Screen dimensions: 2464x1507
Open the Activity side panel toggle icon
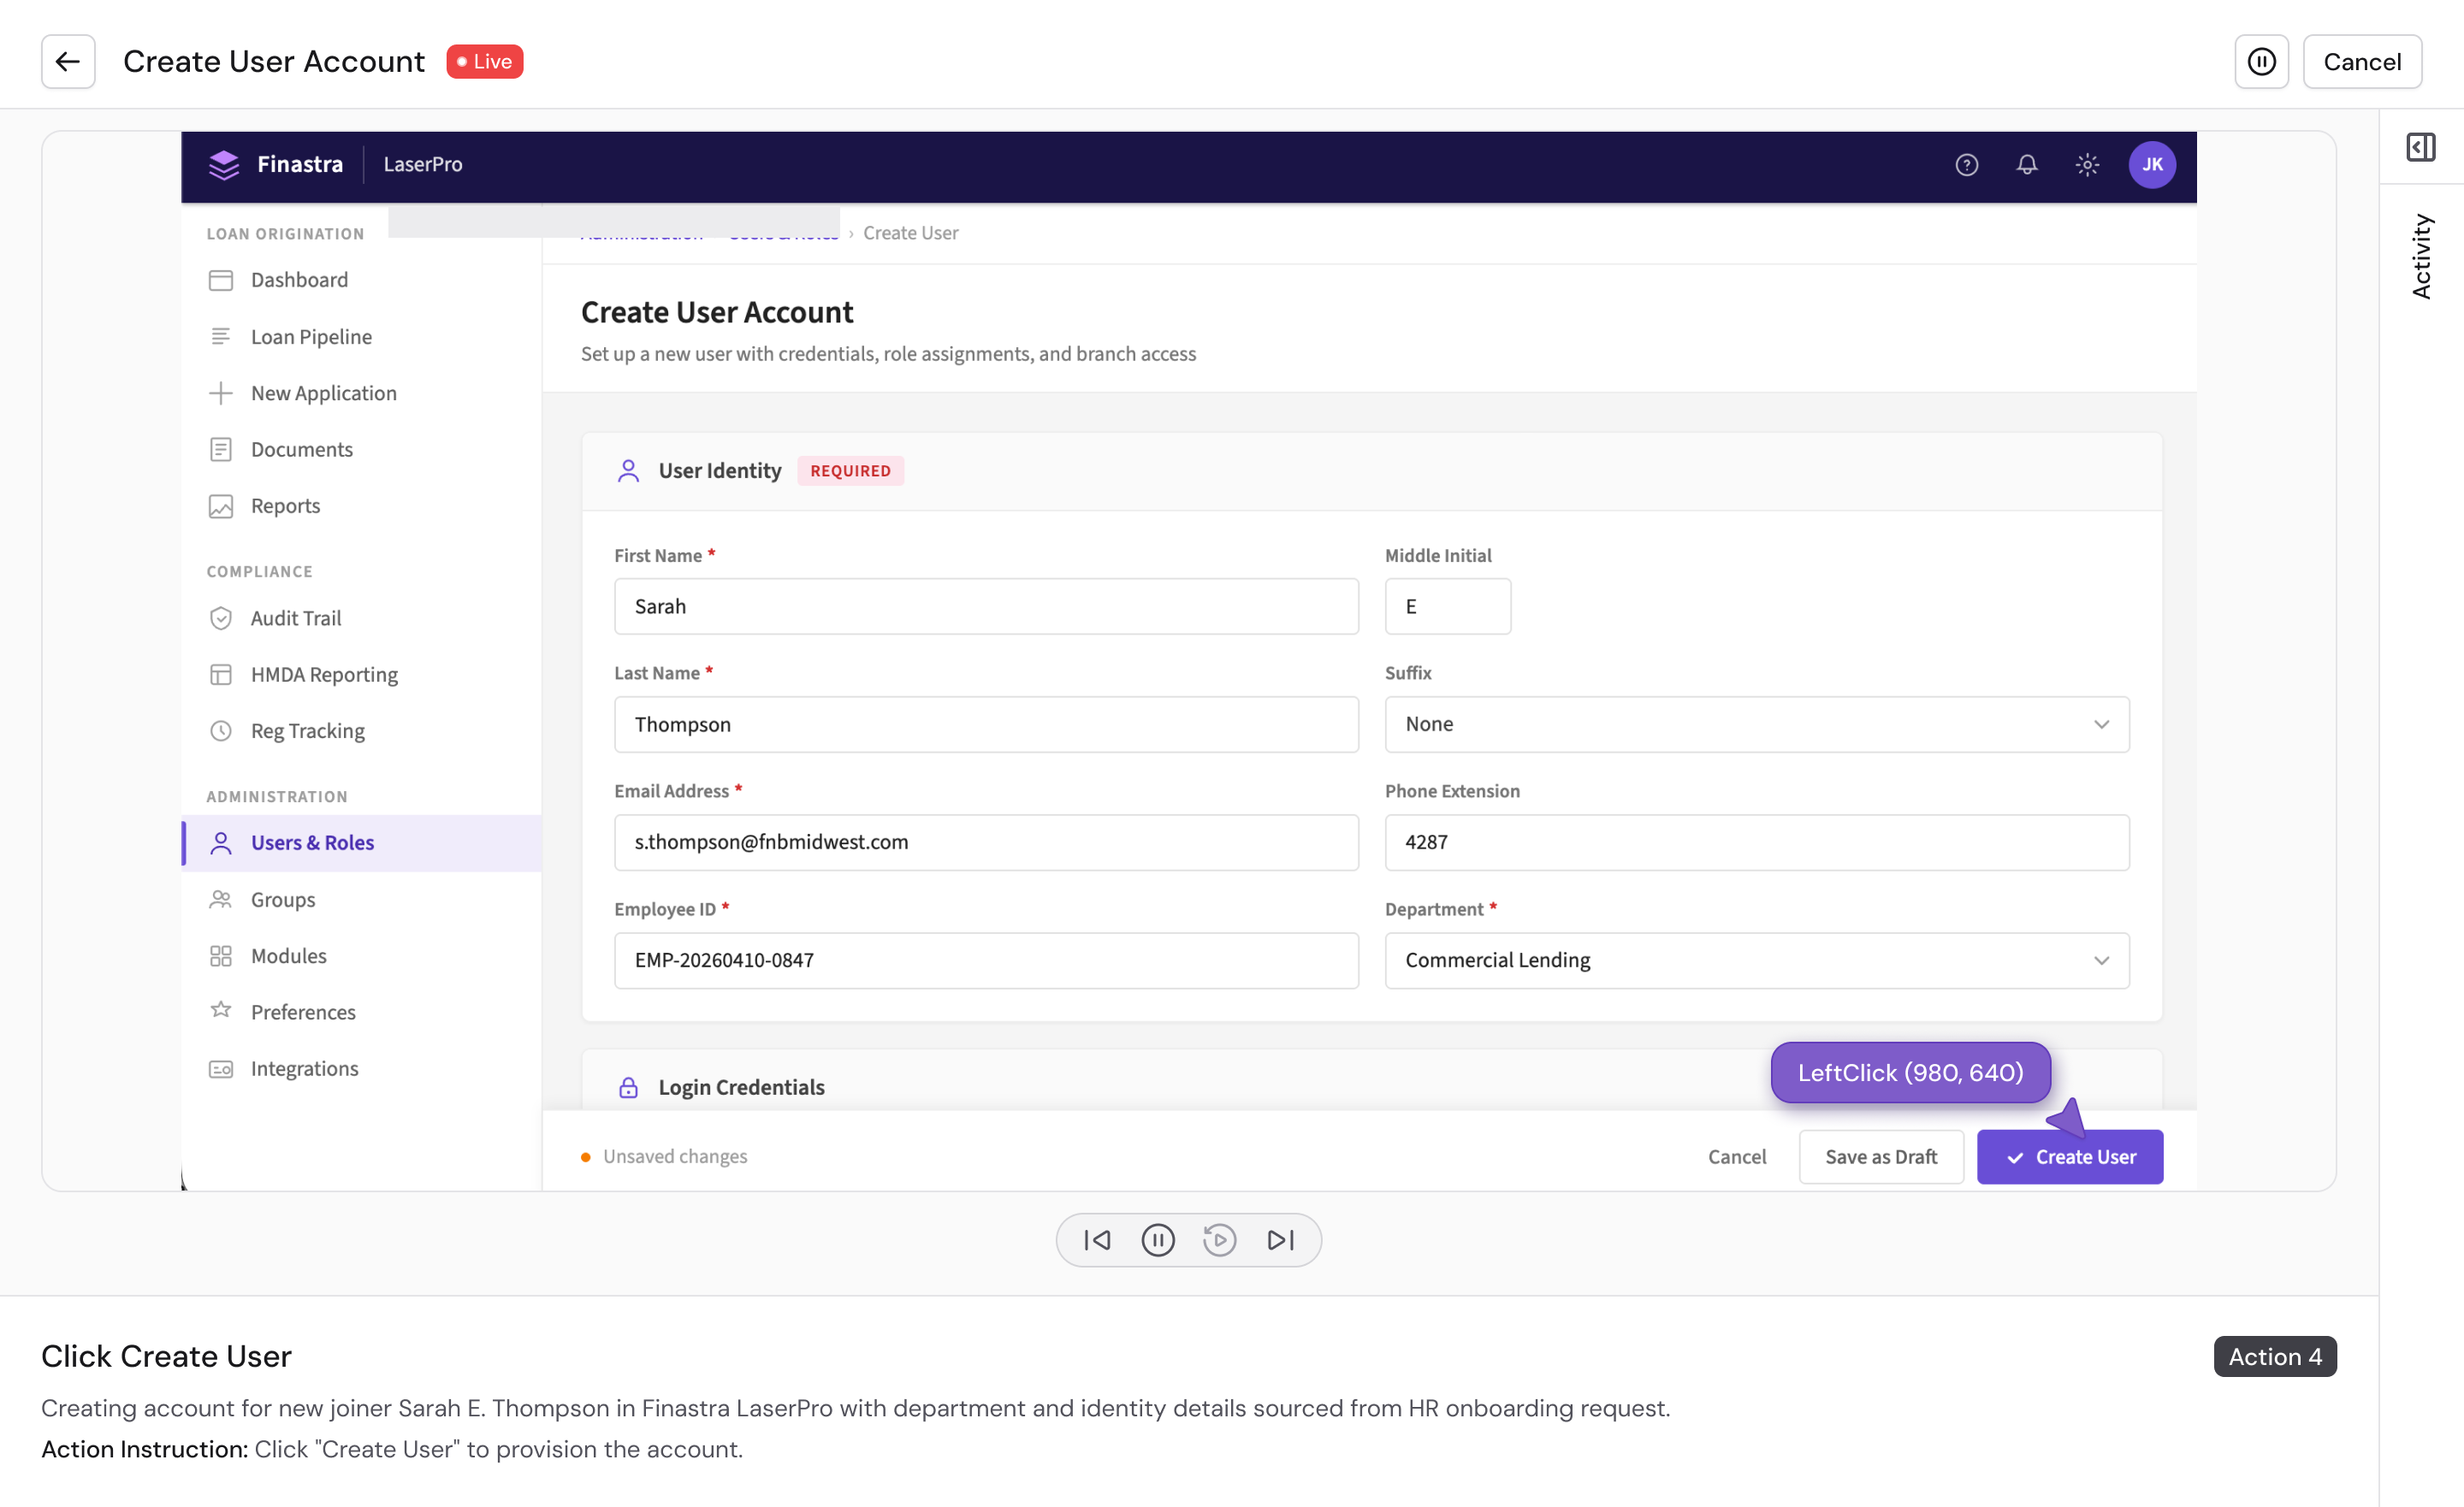coord(2420,147)
